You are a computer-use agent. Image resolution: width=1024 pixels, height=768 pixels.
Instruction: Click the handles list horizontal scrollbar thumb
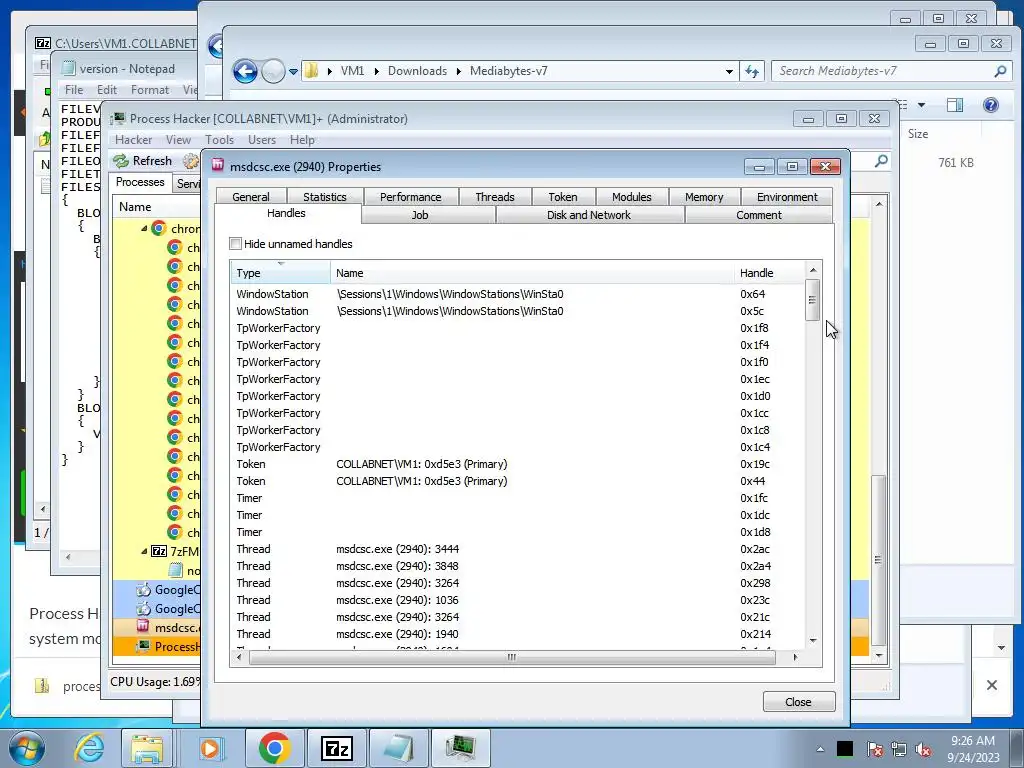[511, 657]
